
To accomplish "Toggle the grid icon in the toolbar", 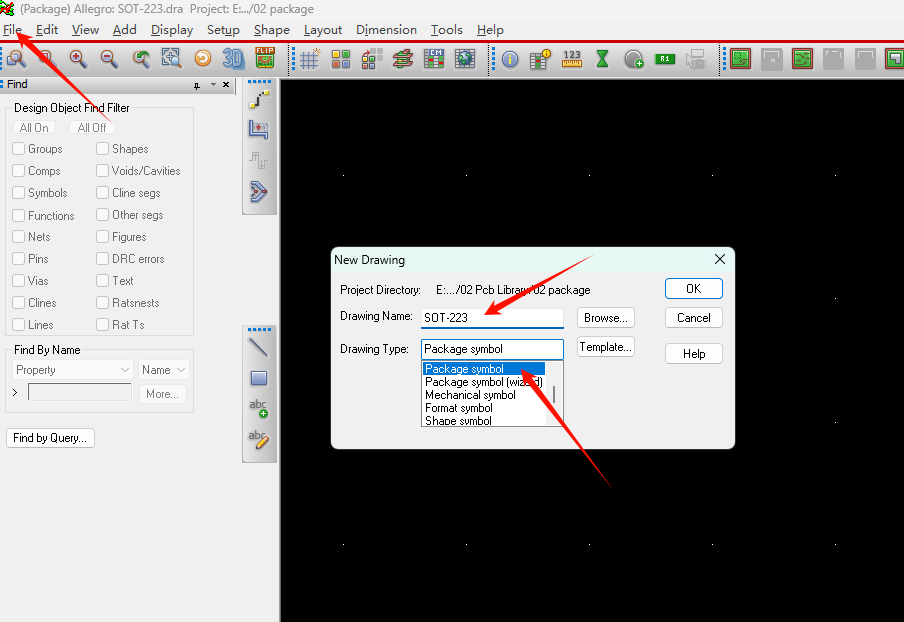I will (x=310, y=59).
